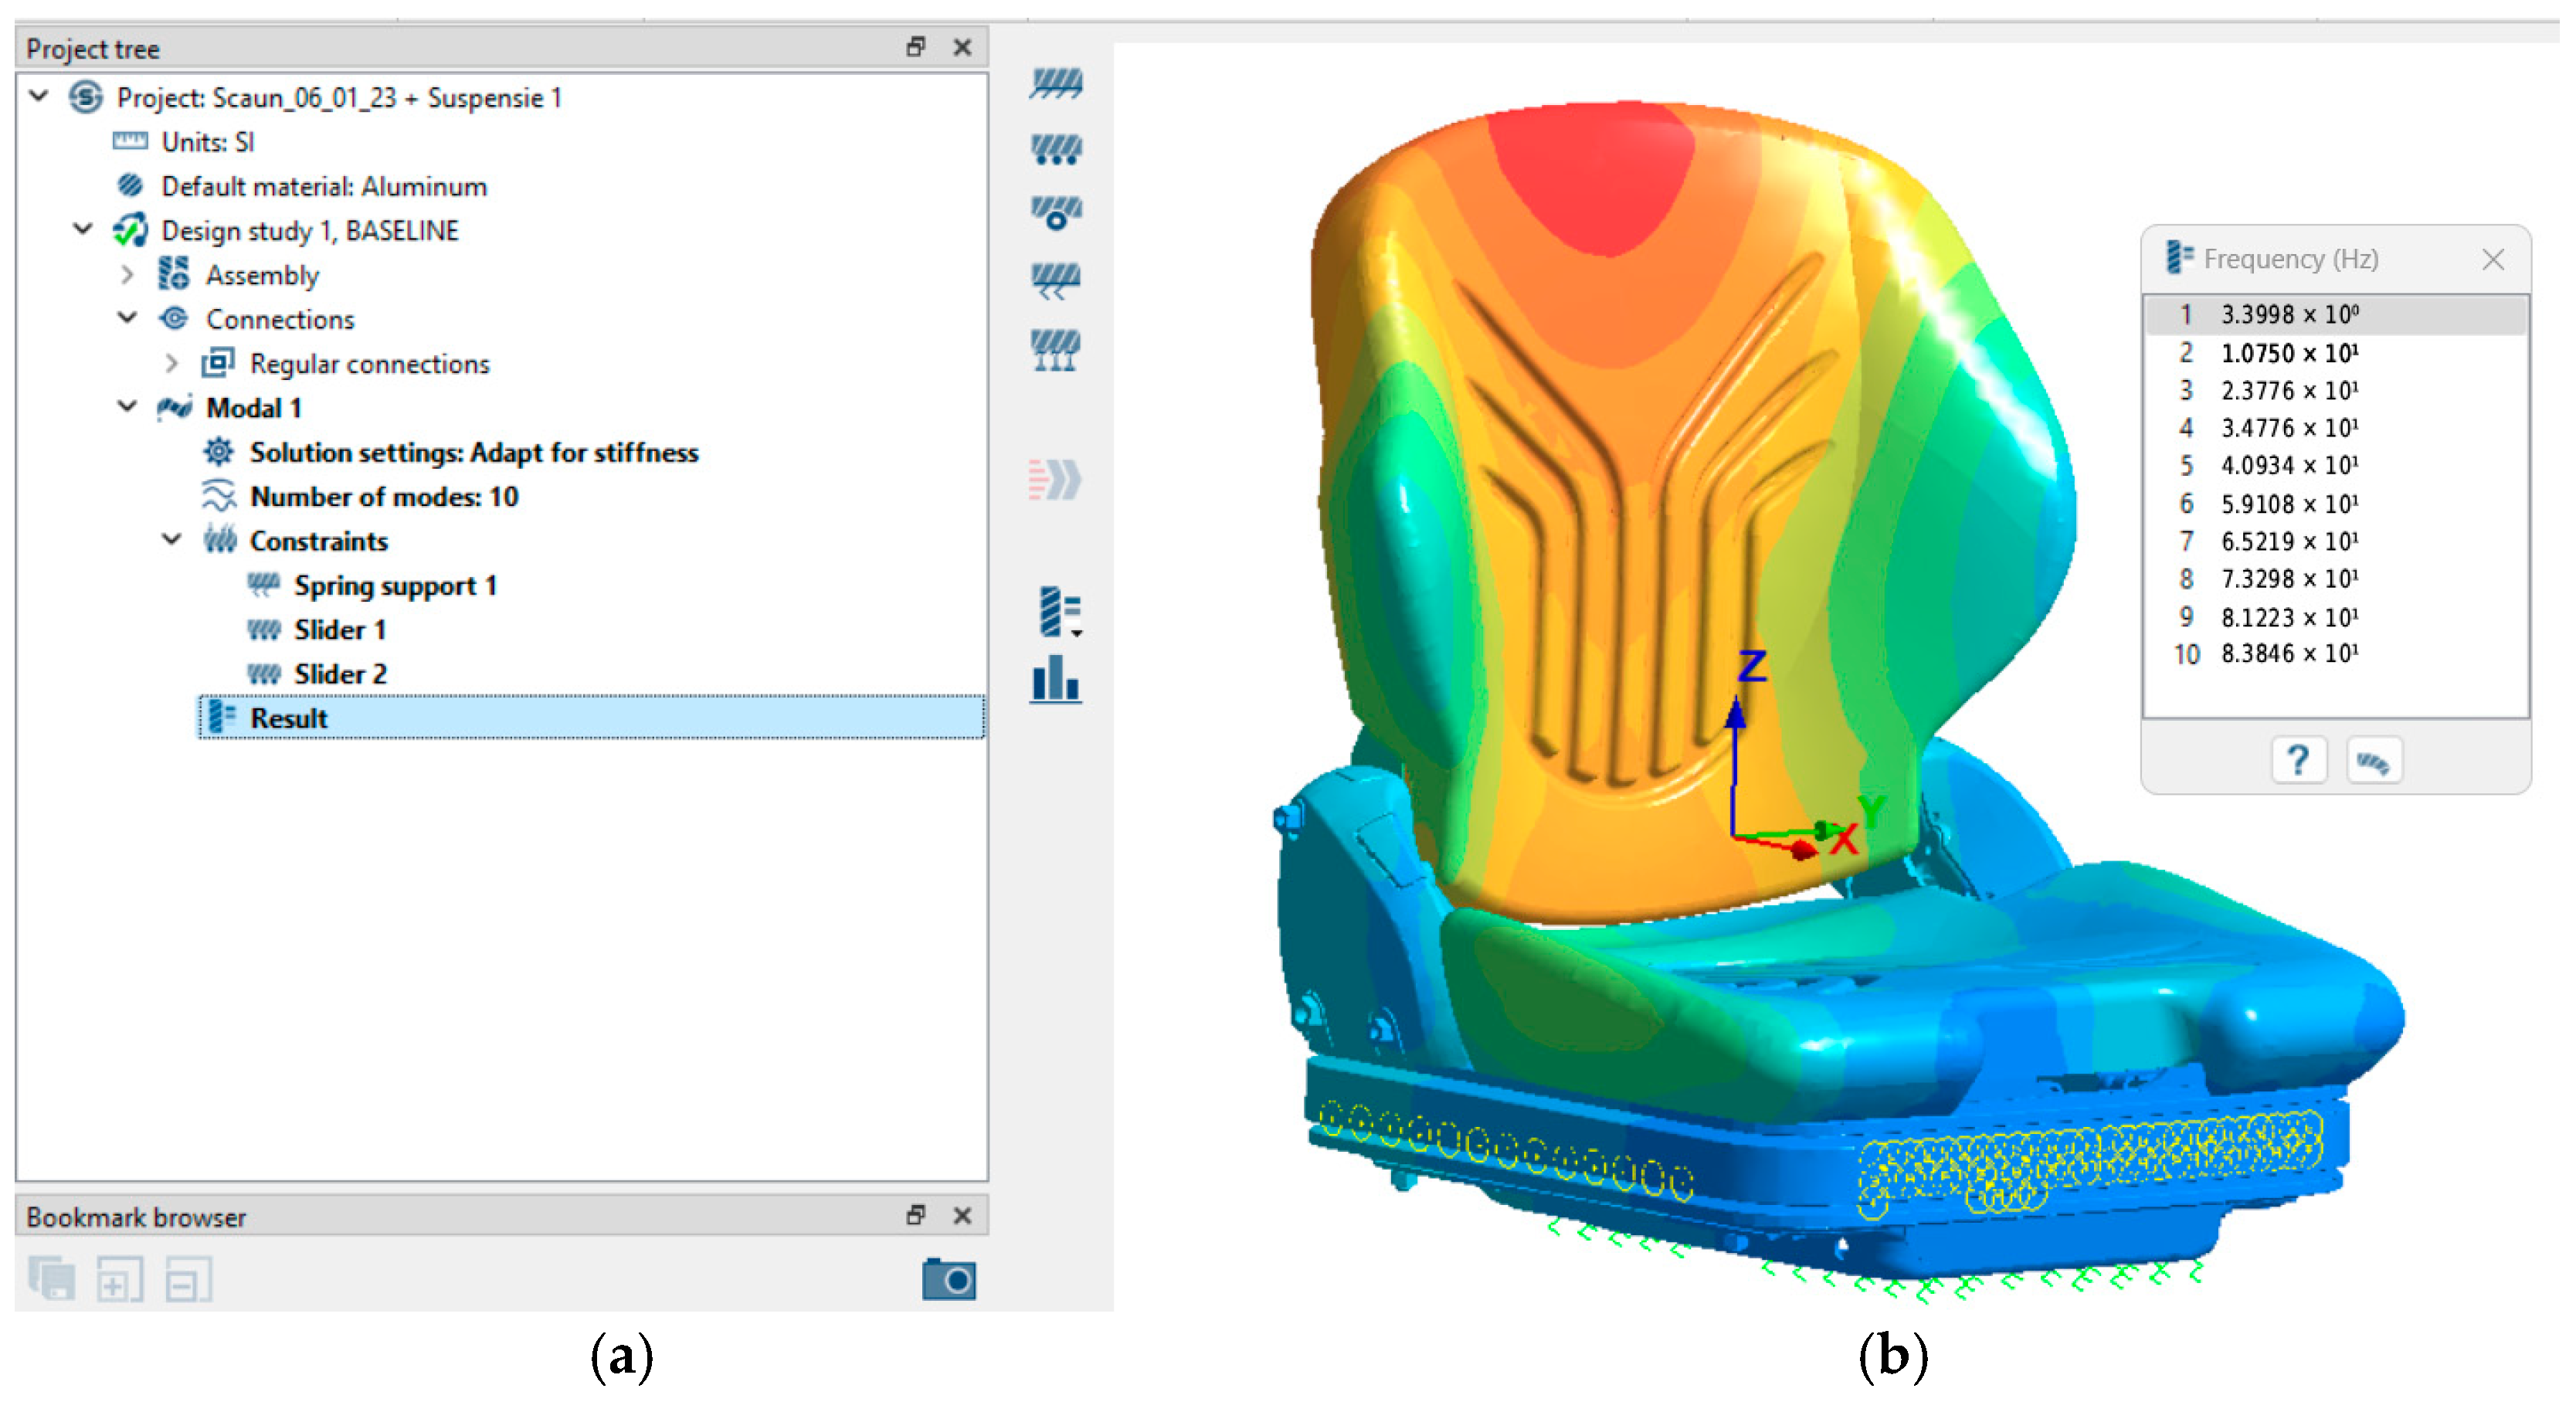Viewport: 2576px width, 1402px height.
Task: Select the hinge constraint tool icon
Action: point(1055,213)
